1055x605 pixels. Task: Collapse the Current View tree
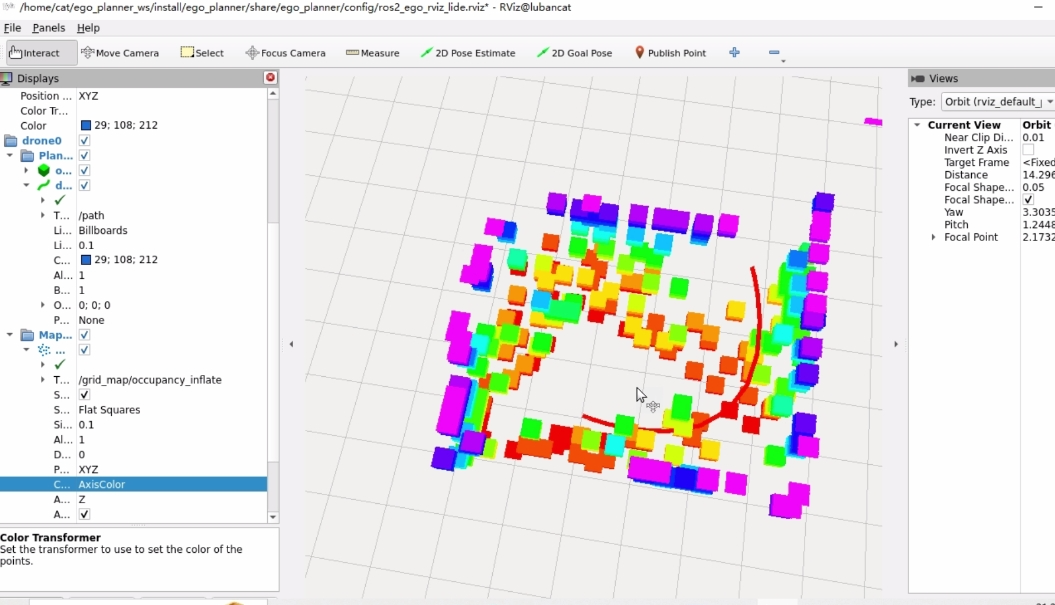(917, 125)
